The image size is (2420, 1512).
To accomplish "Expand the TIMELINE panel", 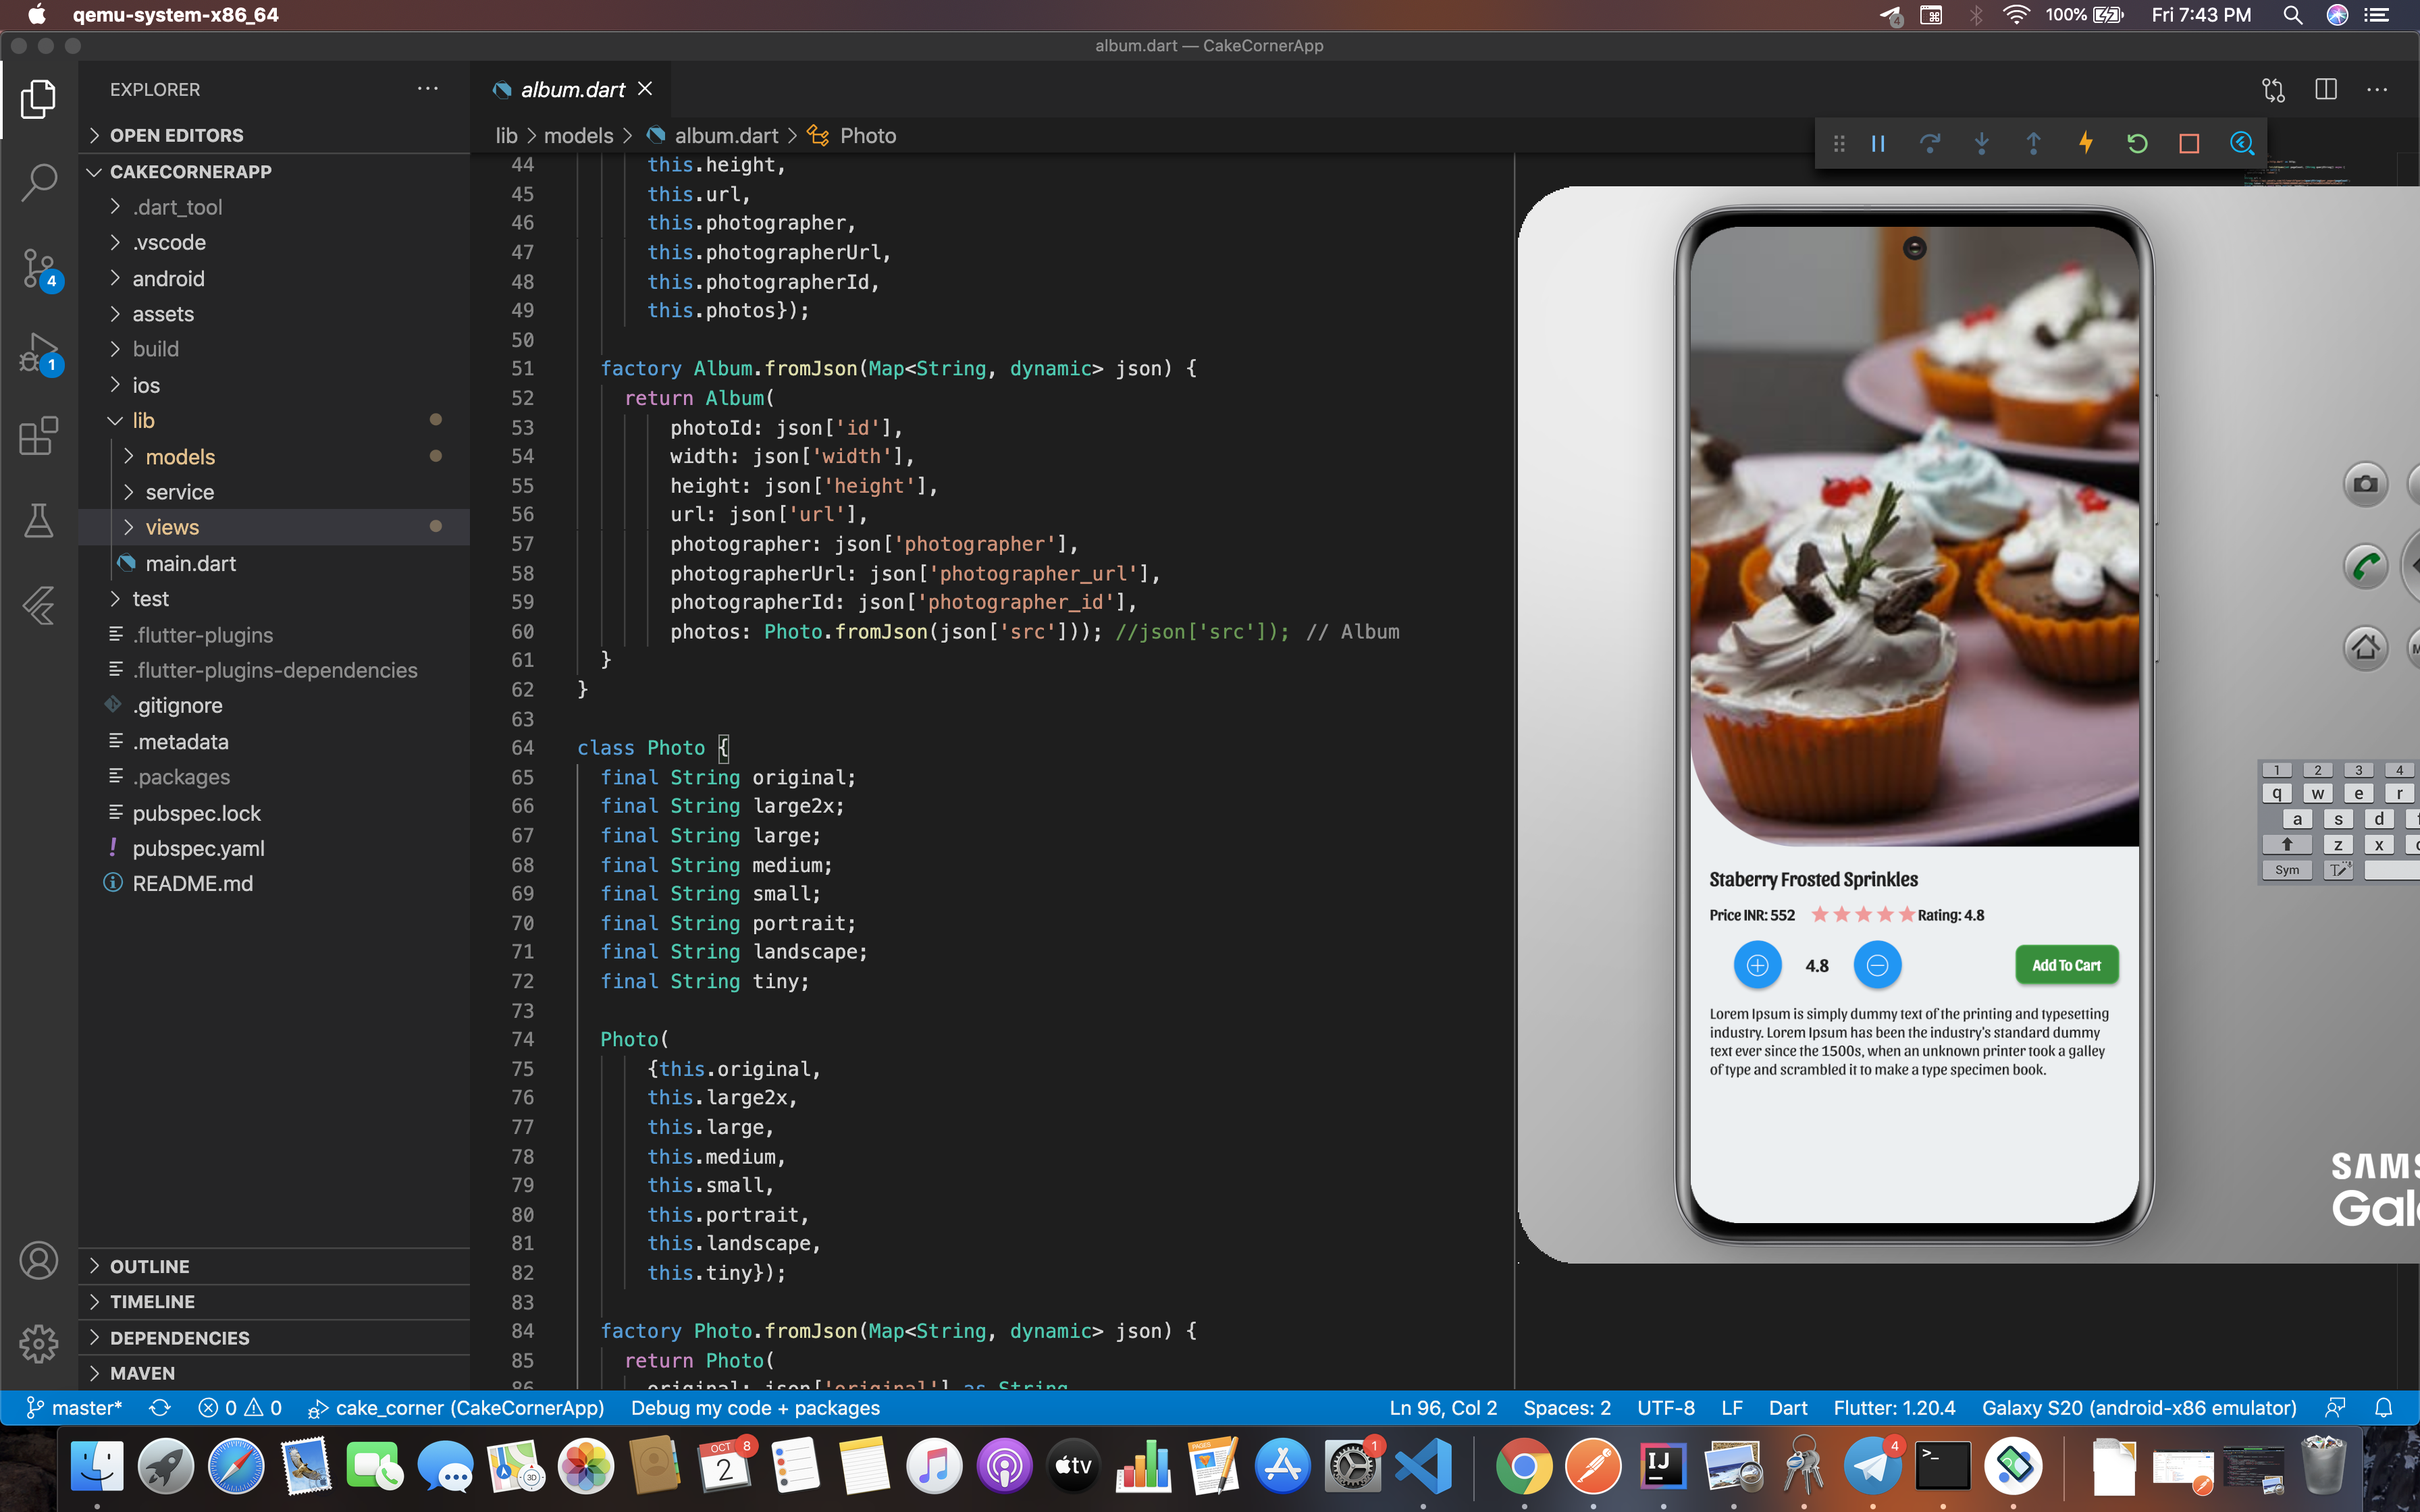I will tap(274, 1302).
